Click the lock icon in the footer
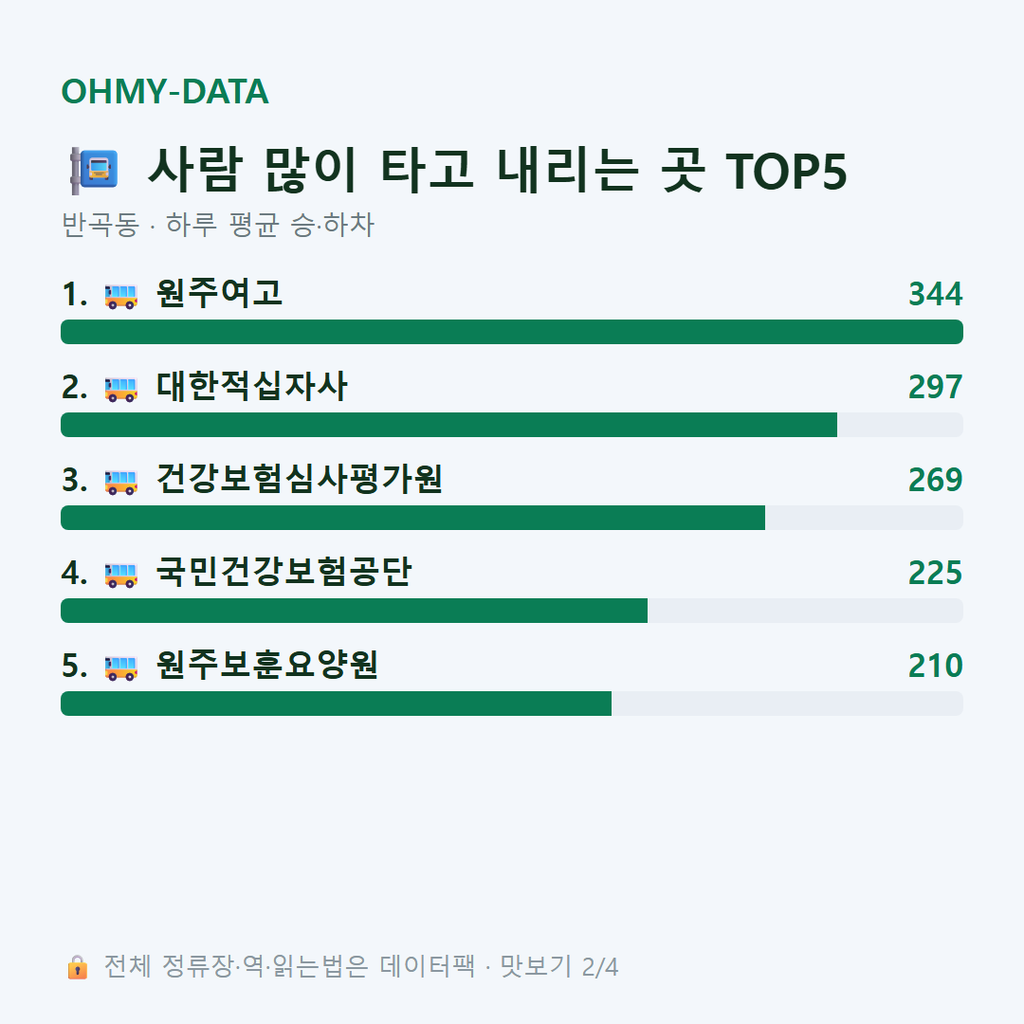Viewport: 1024px width, 1024px height. [77, 967]
